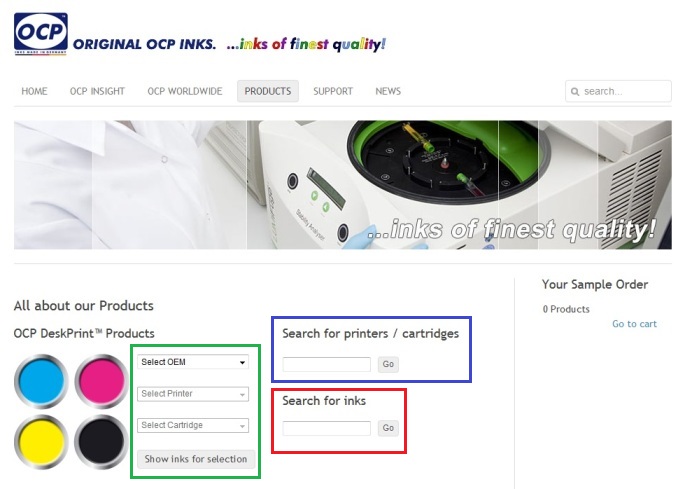Click Go beside printers / cartridges search

point(388,364)
